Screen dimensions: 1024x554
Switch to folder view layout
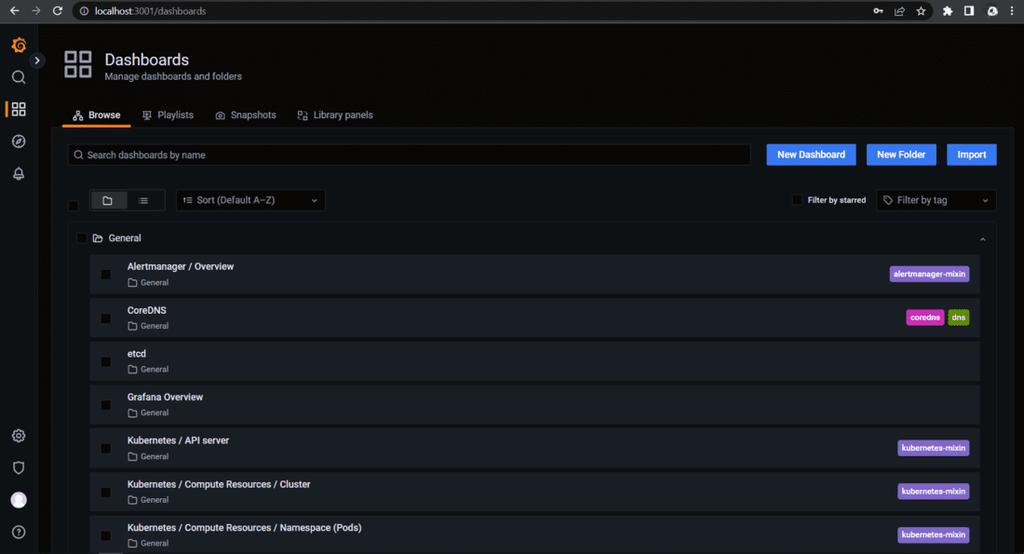pos(107,201)
